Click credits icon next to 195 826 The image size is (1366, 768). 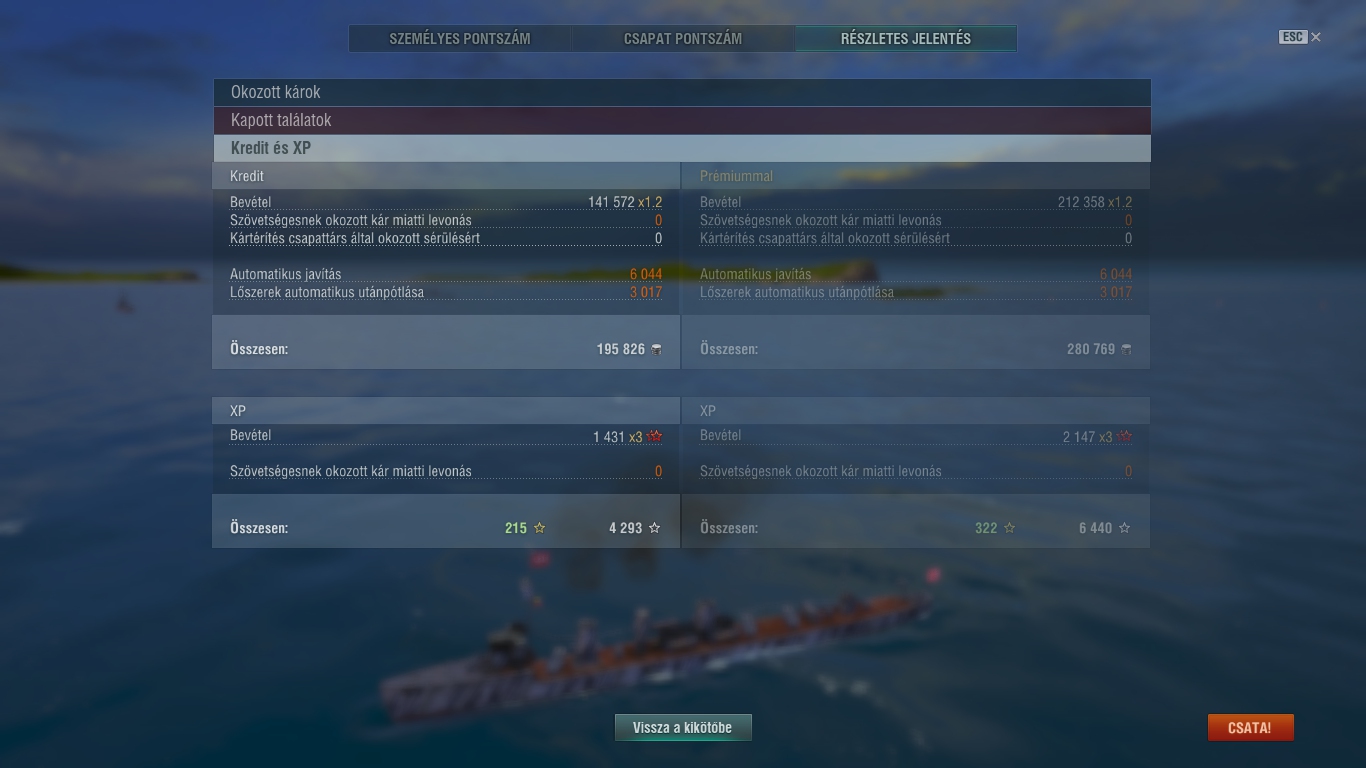[x=656, y=349]
